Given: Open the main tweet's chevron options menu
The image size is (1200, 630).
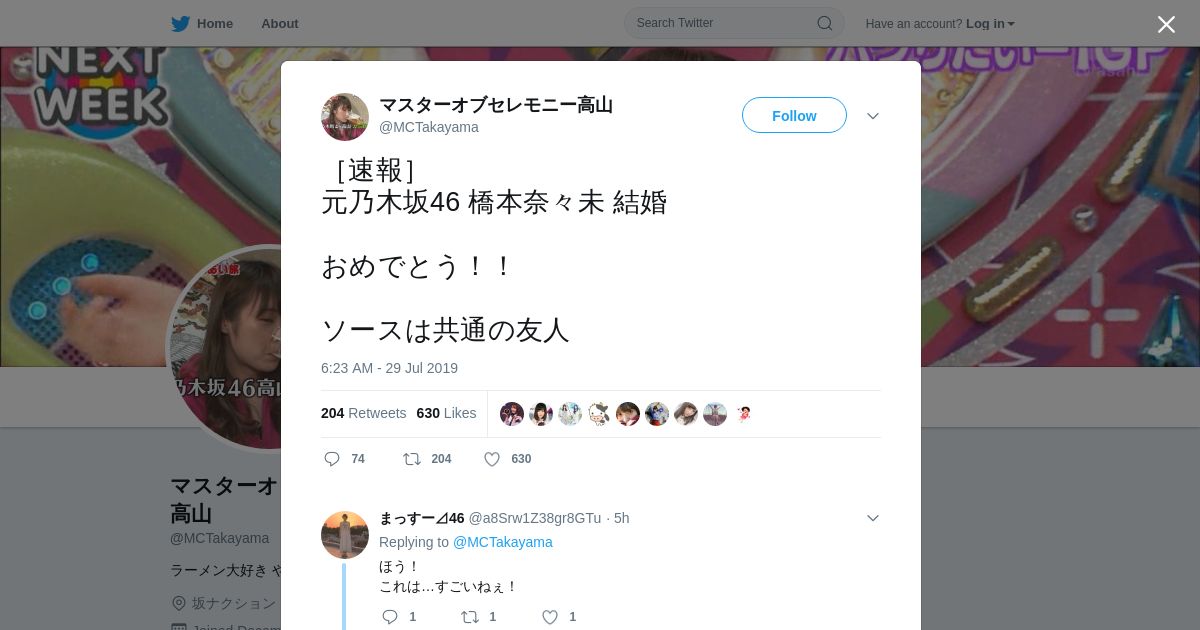Looking at the screenshot, I should (x=873, y=116).
